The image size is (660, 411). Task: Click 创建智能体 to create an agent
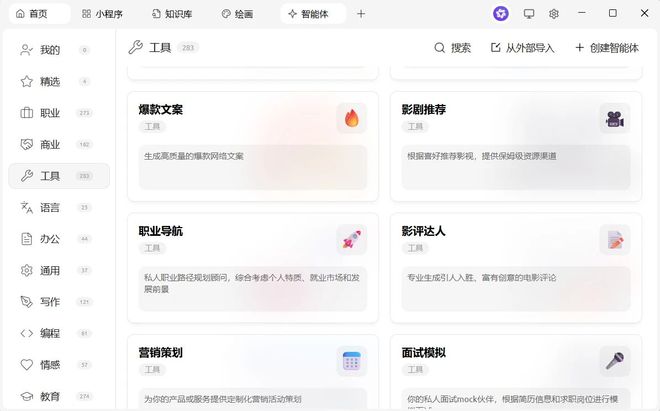tap(606, 48)
